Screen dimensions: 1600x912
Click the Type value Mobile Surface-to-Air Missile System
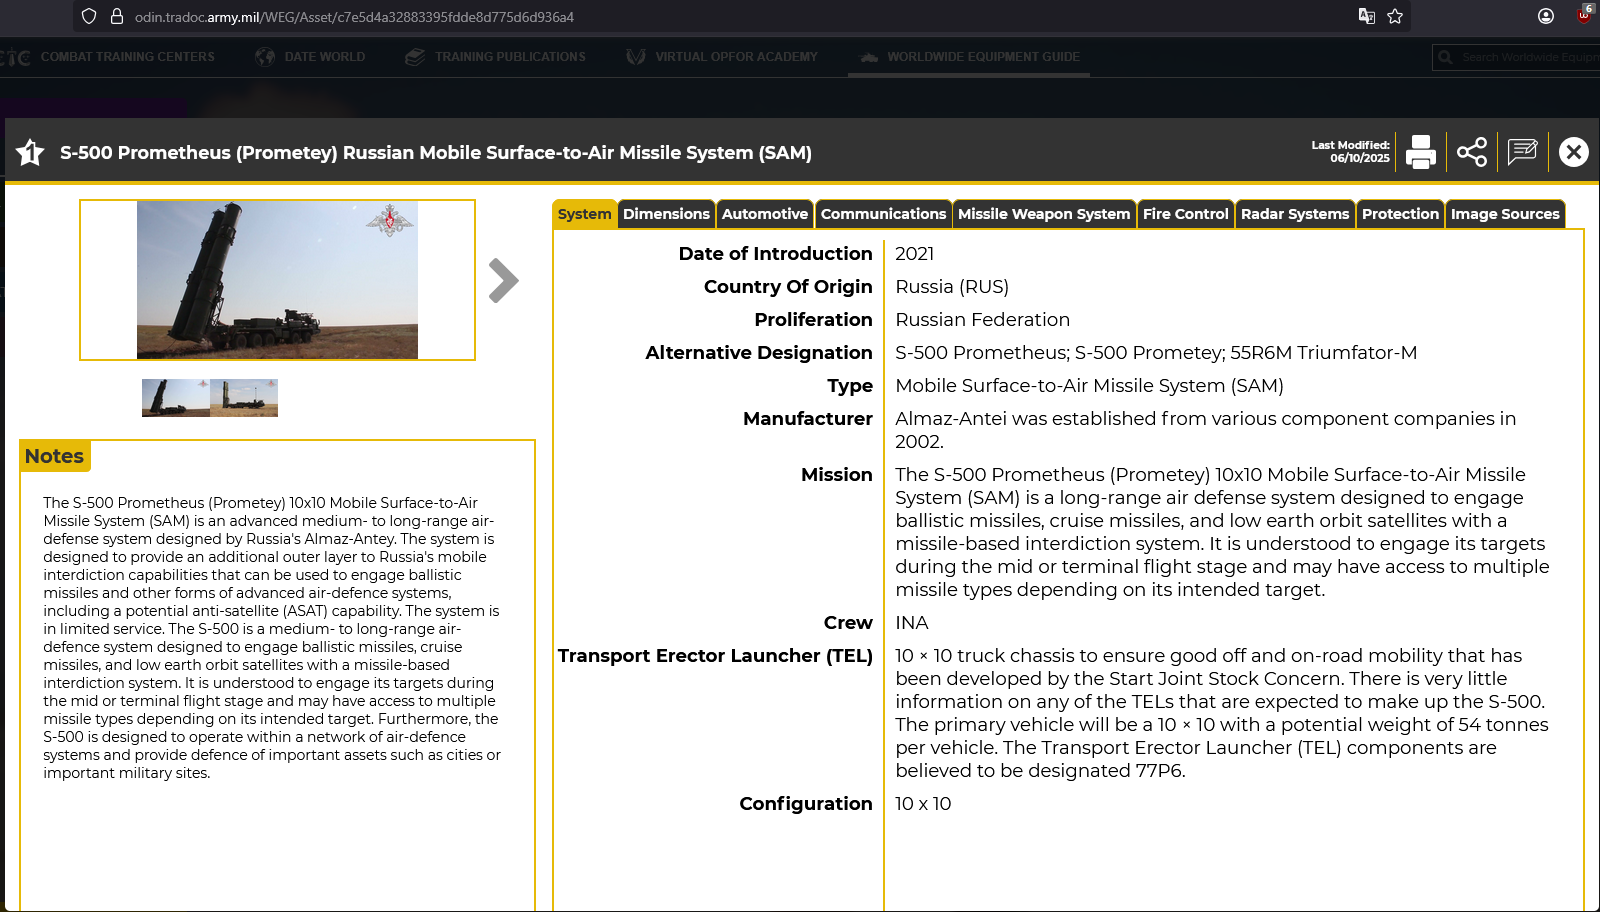click(1090, 386)
